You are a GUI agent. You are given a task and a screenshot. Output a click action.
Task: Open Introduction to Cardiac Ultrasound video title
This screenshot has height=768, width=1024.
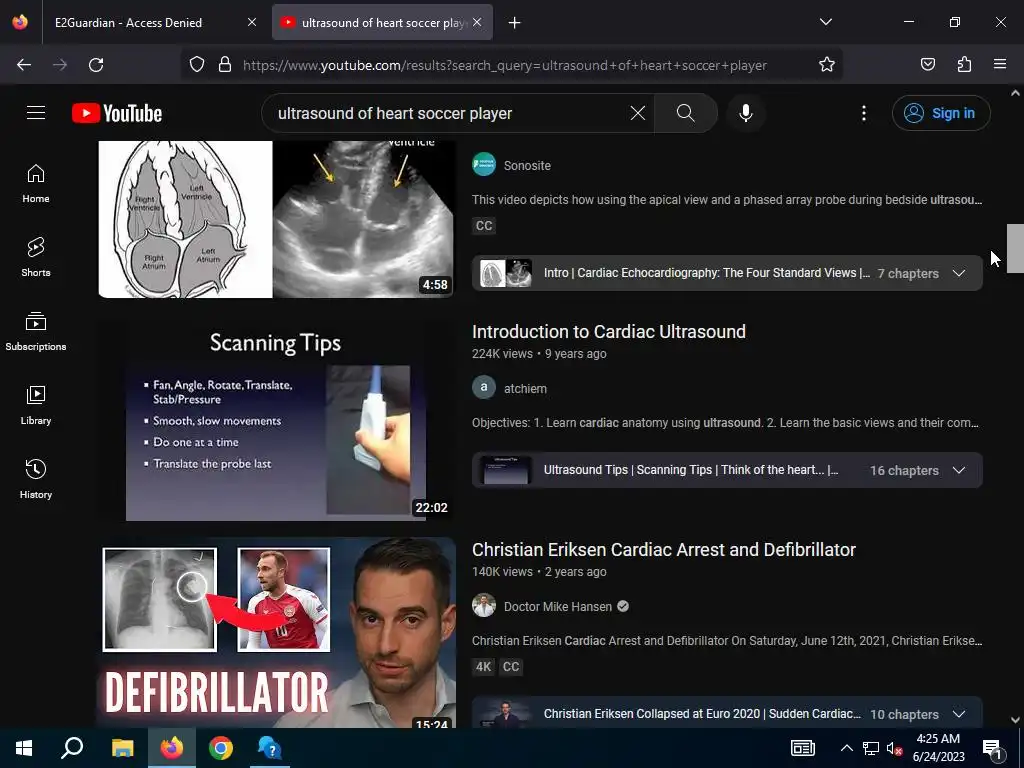coord(609,331)
